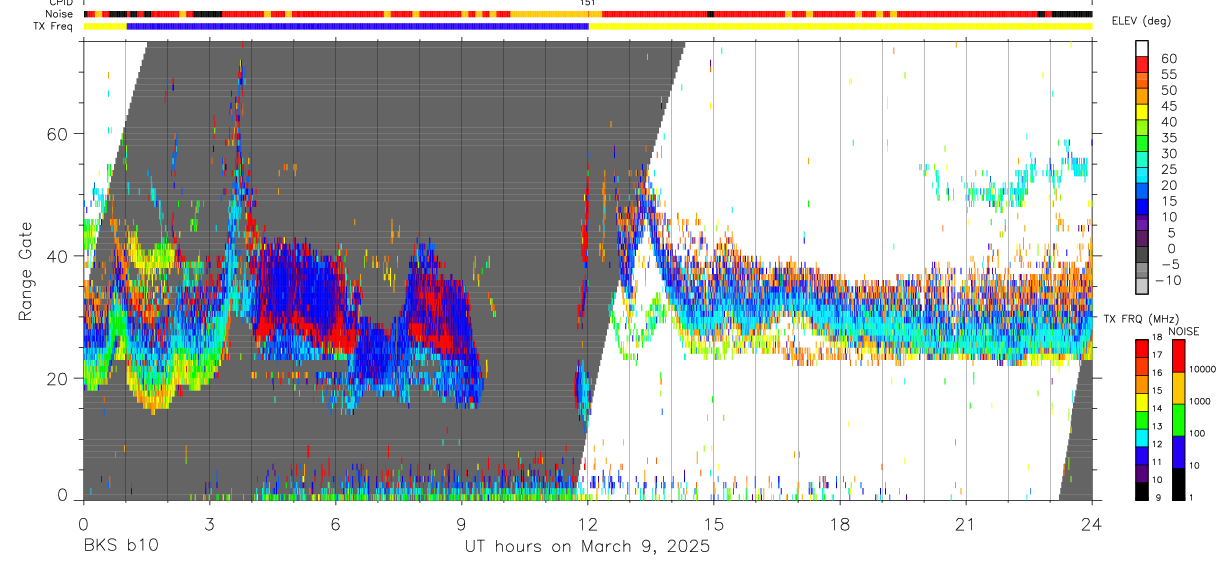Click the orange 1000–10000 NOISE swatch
This screenshot has height=567, width=1228.
pyautogui.click(x=1177, y=388)
